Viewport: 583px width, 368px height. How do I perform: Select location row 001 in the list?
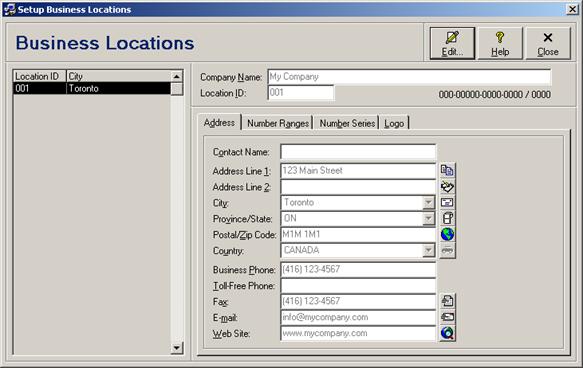[x=92, y=88]
